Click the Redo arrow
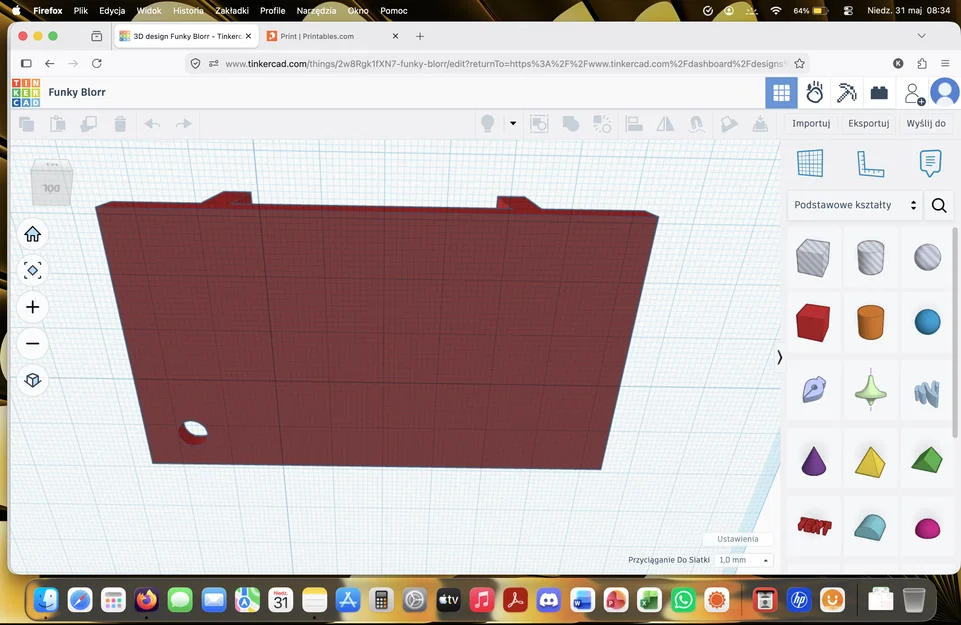Image resolution: width=961 pixels, height=625 pixels. (183, 124)
